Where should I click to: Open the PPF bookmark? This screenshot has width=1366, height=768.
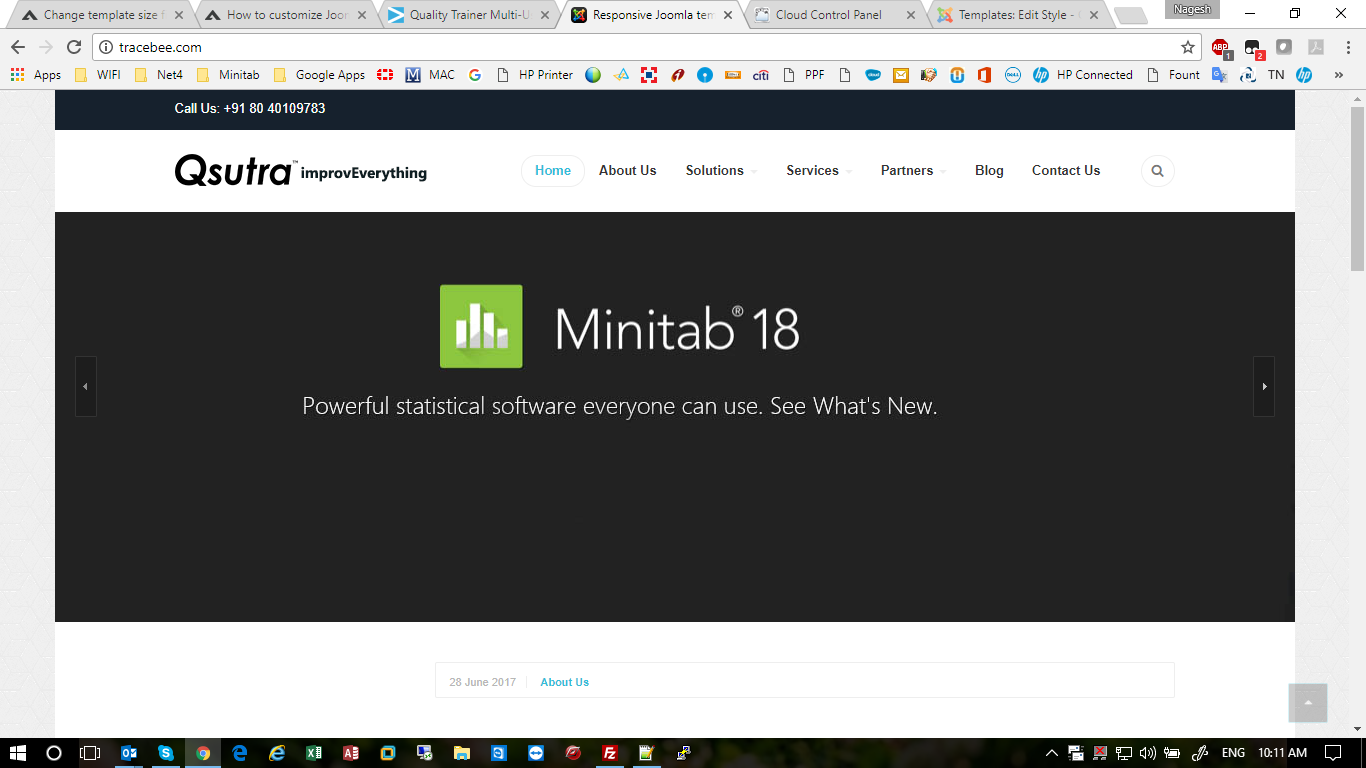804,75
